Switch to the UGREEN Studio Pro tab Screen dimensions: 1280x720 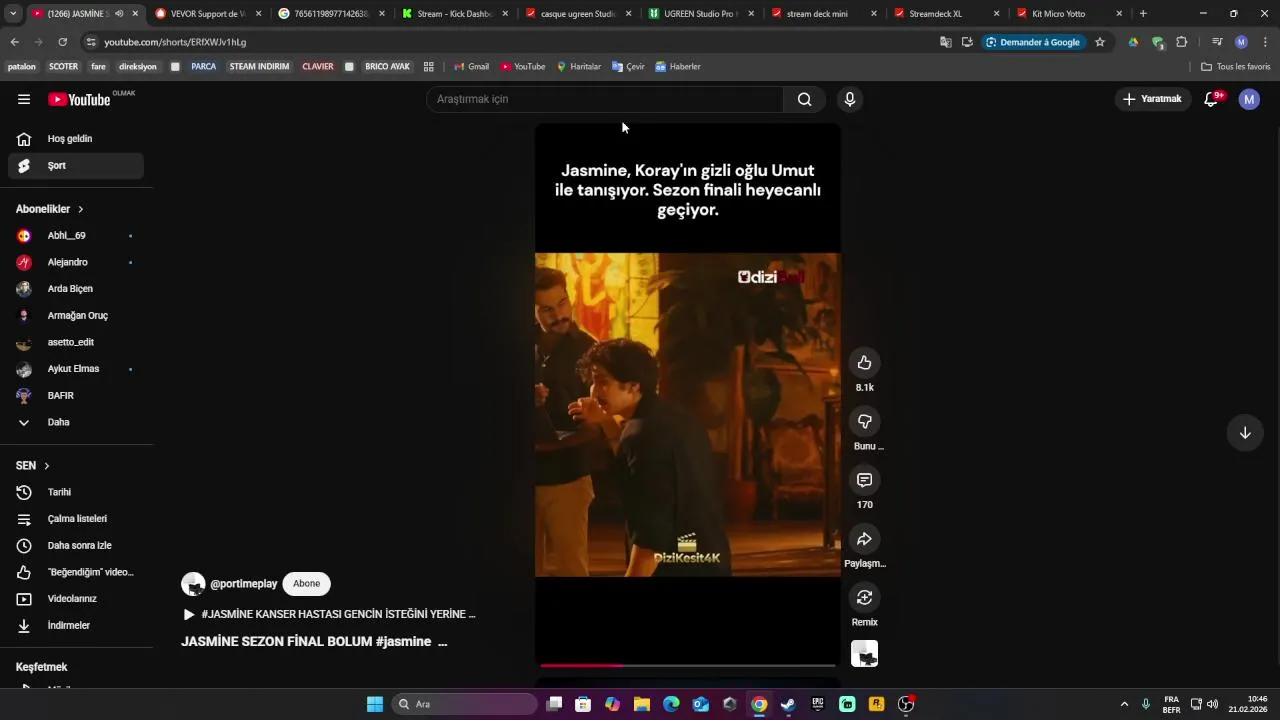(702, 14)
